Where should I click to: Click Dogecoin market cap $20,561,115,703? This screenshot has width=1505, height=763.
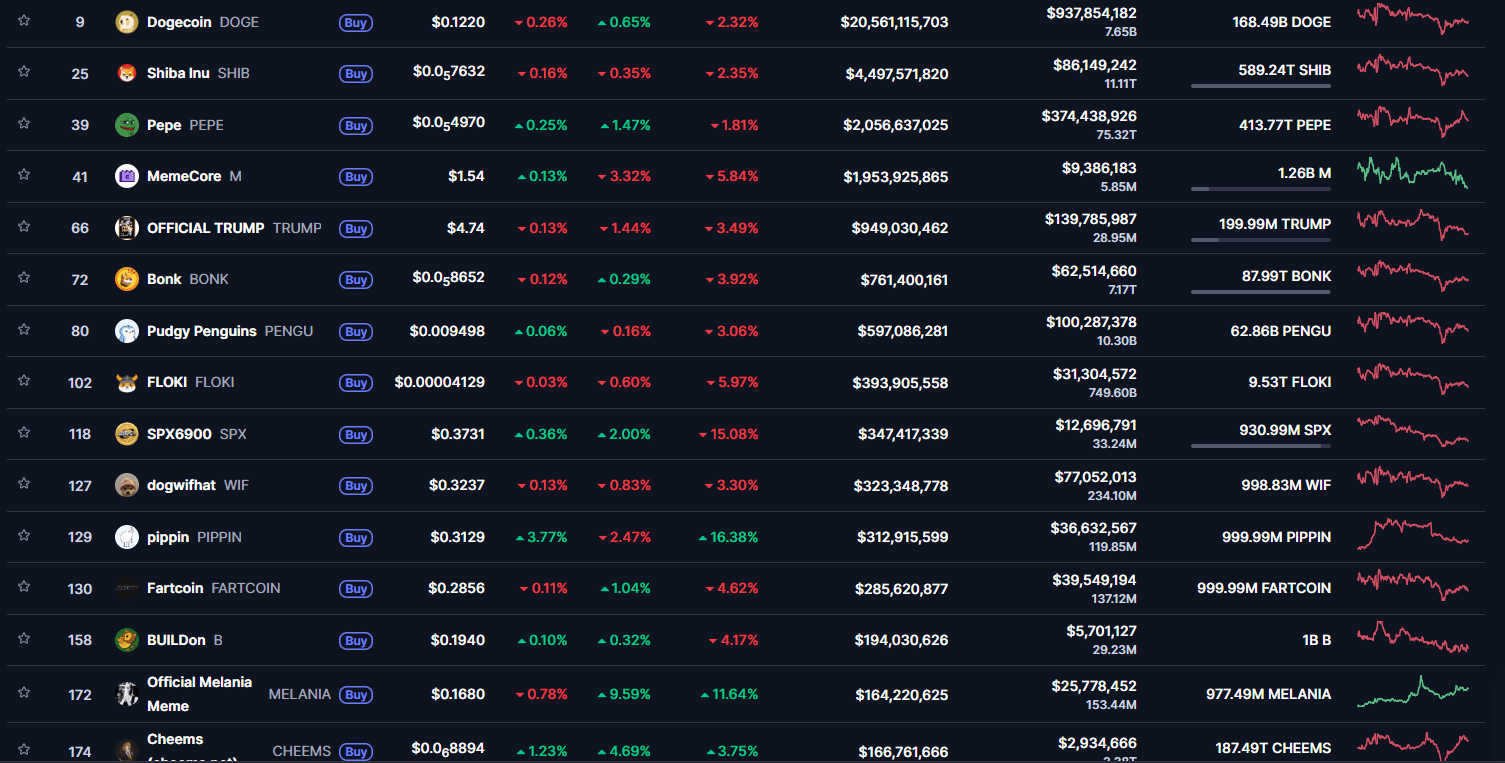coord(894,22)
